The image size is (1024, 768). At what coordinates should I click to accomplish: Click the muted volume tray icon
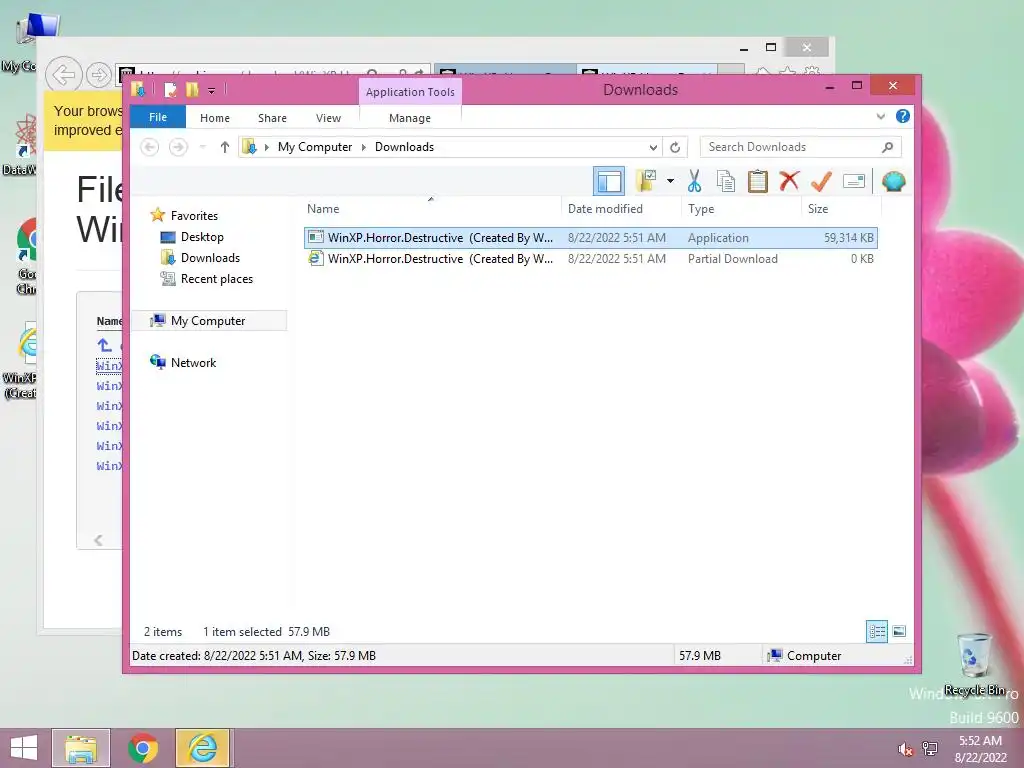906,749
